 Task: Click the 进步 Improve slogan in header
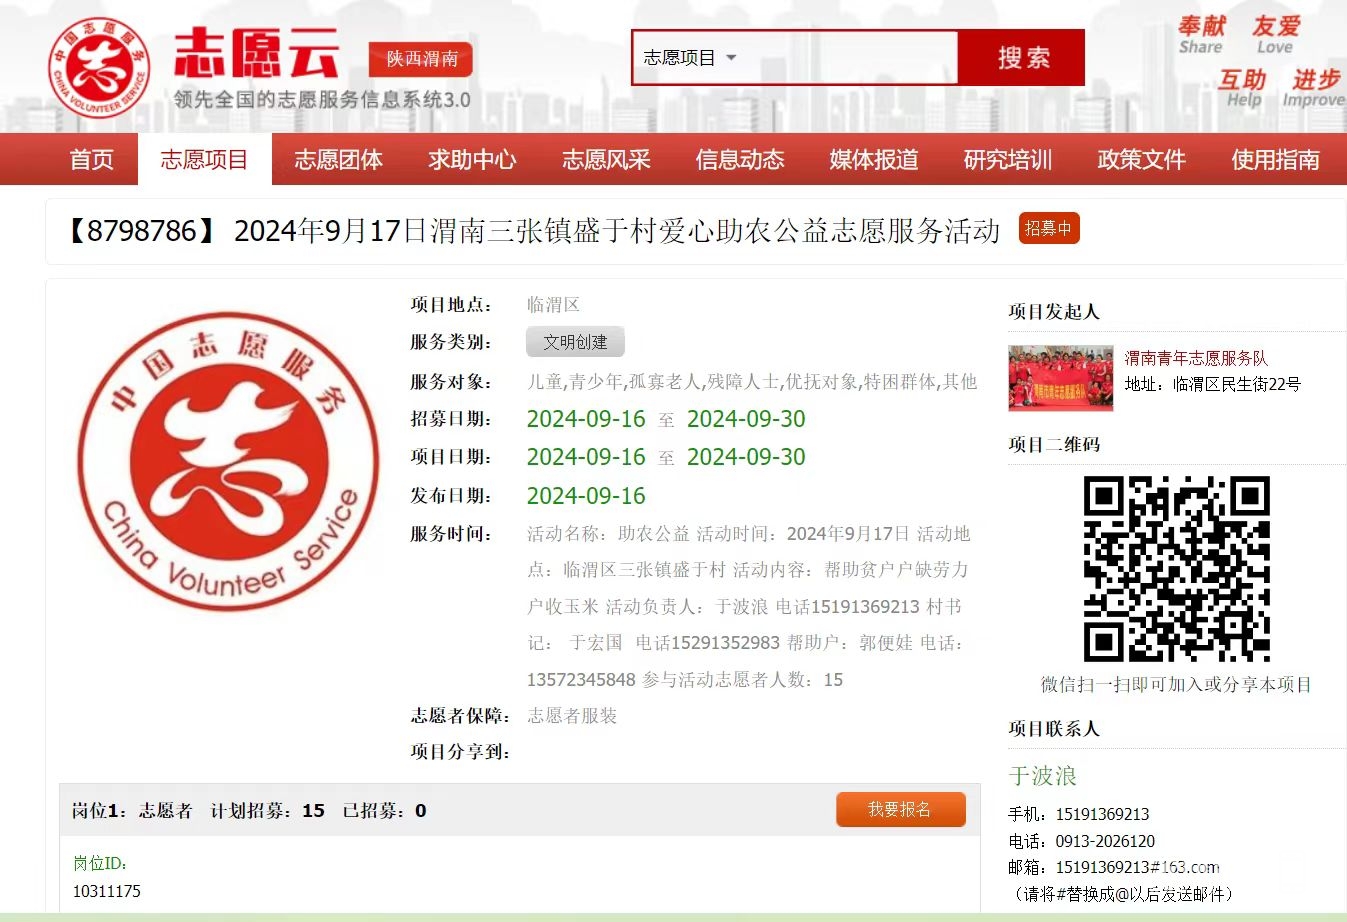(x=1314, y=87)
